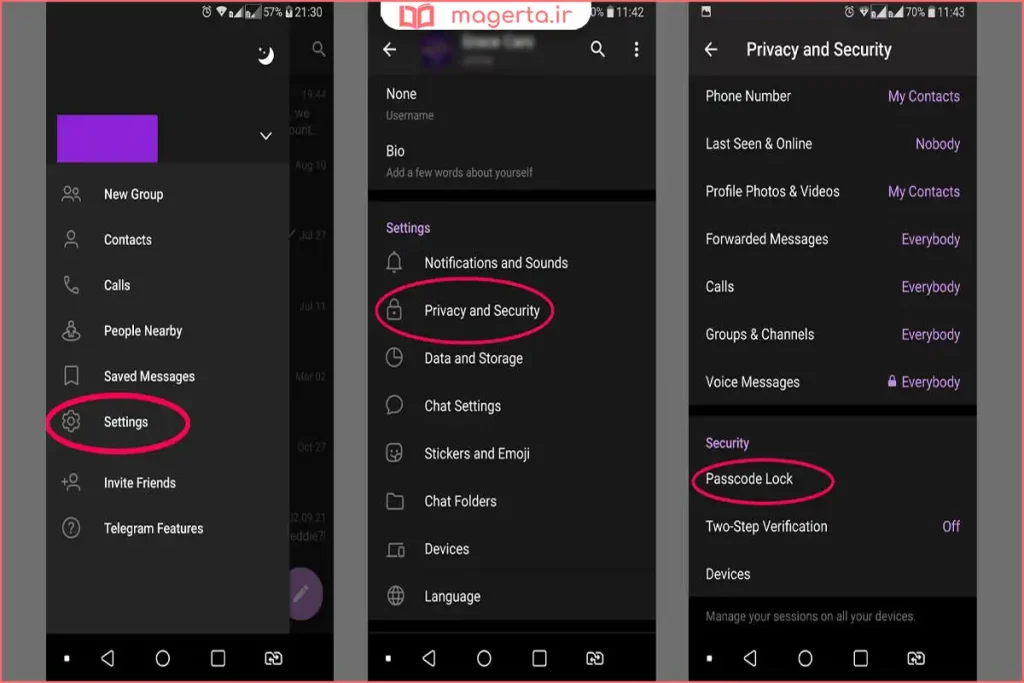1024x683 pixels.
Task: Open Passcode Lock option
Action: point(749,479)
